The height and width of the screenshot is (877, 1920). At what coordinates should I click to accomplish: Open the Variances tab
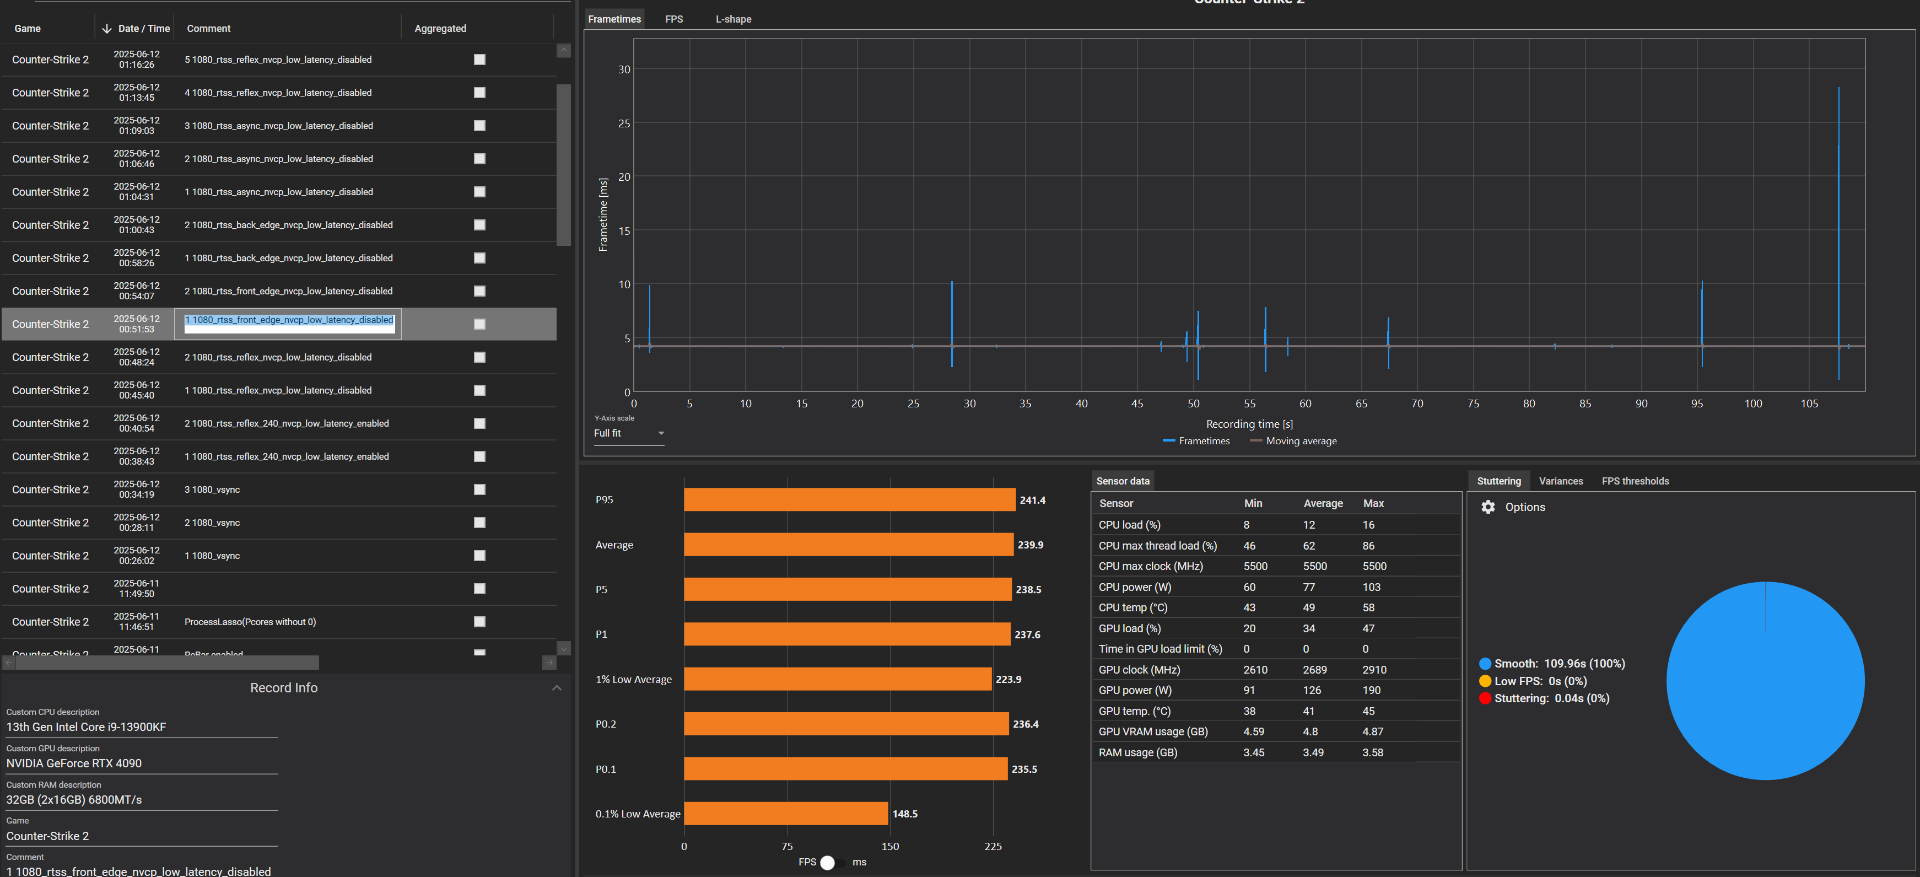pos(1561,481)
